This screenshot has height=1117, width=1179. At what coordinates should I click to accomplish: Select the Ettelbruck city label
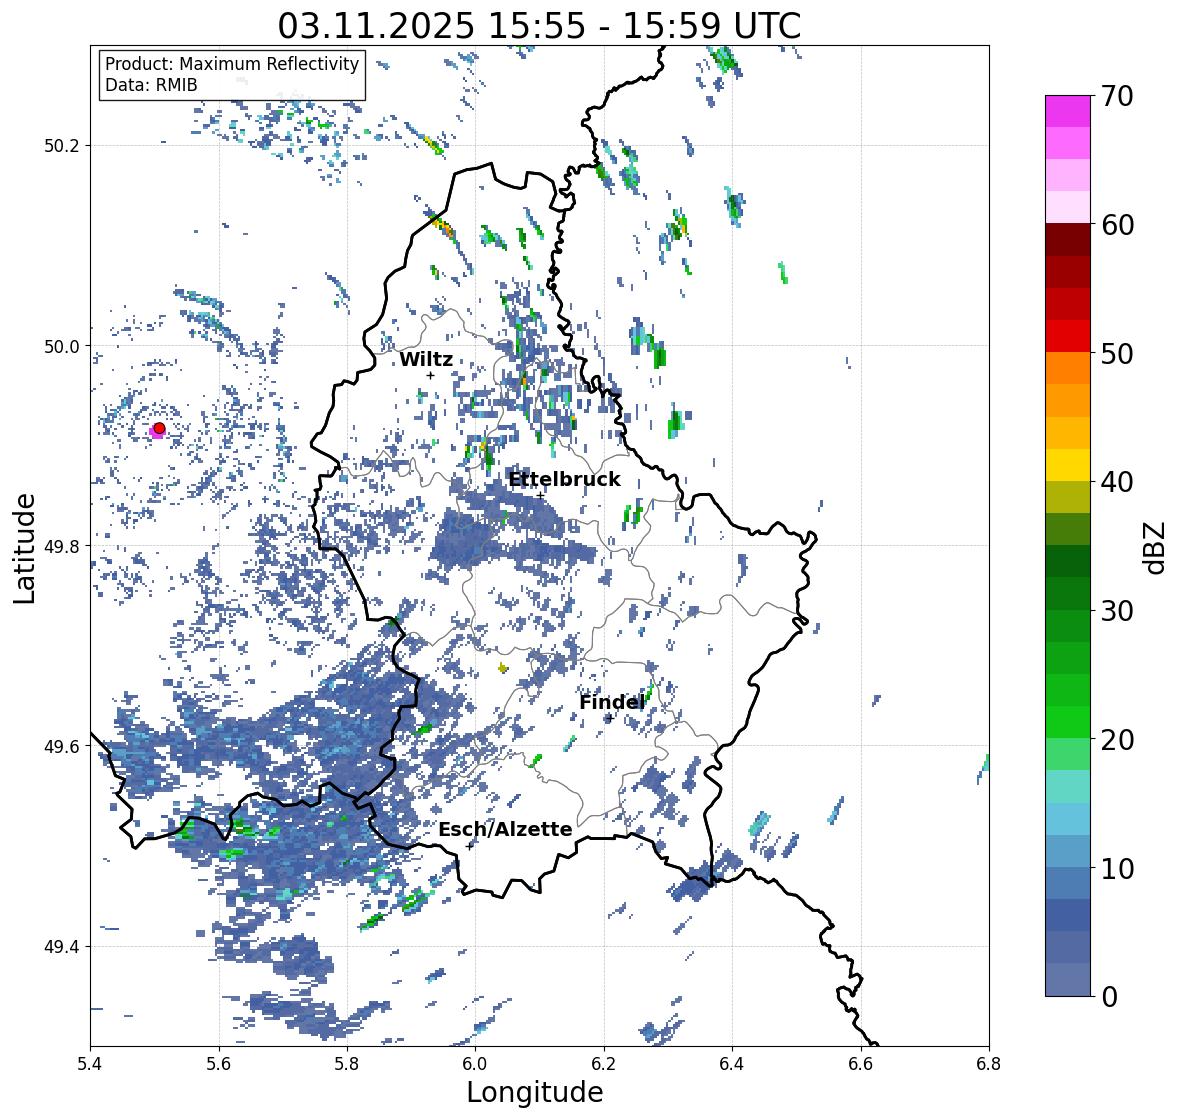pyautogui.click(x=564, y=480)
